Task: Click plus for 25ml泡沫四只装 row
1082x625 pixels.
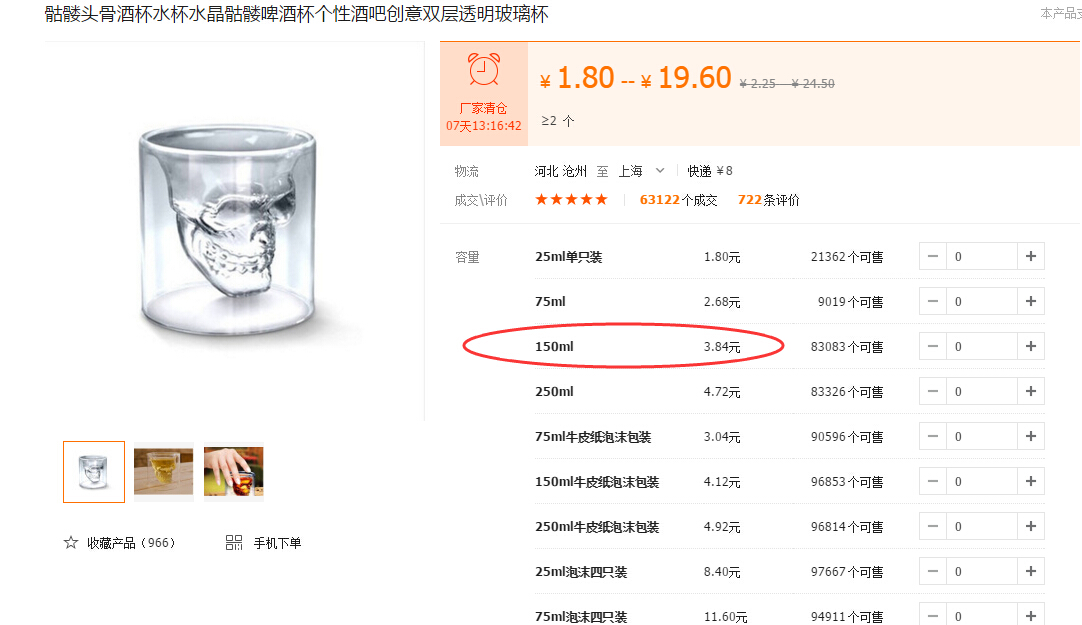Action: (x=1031, y=571)
